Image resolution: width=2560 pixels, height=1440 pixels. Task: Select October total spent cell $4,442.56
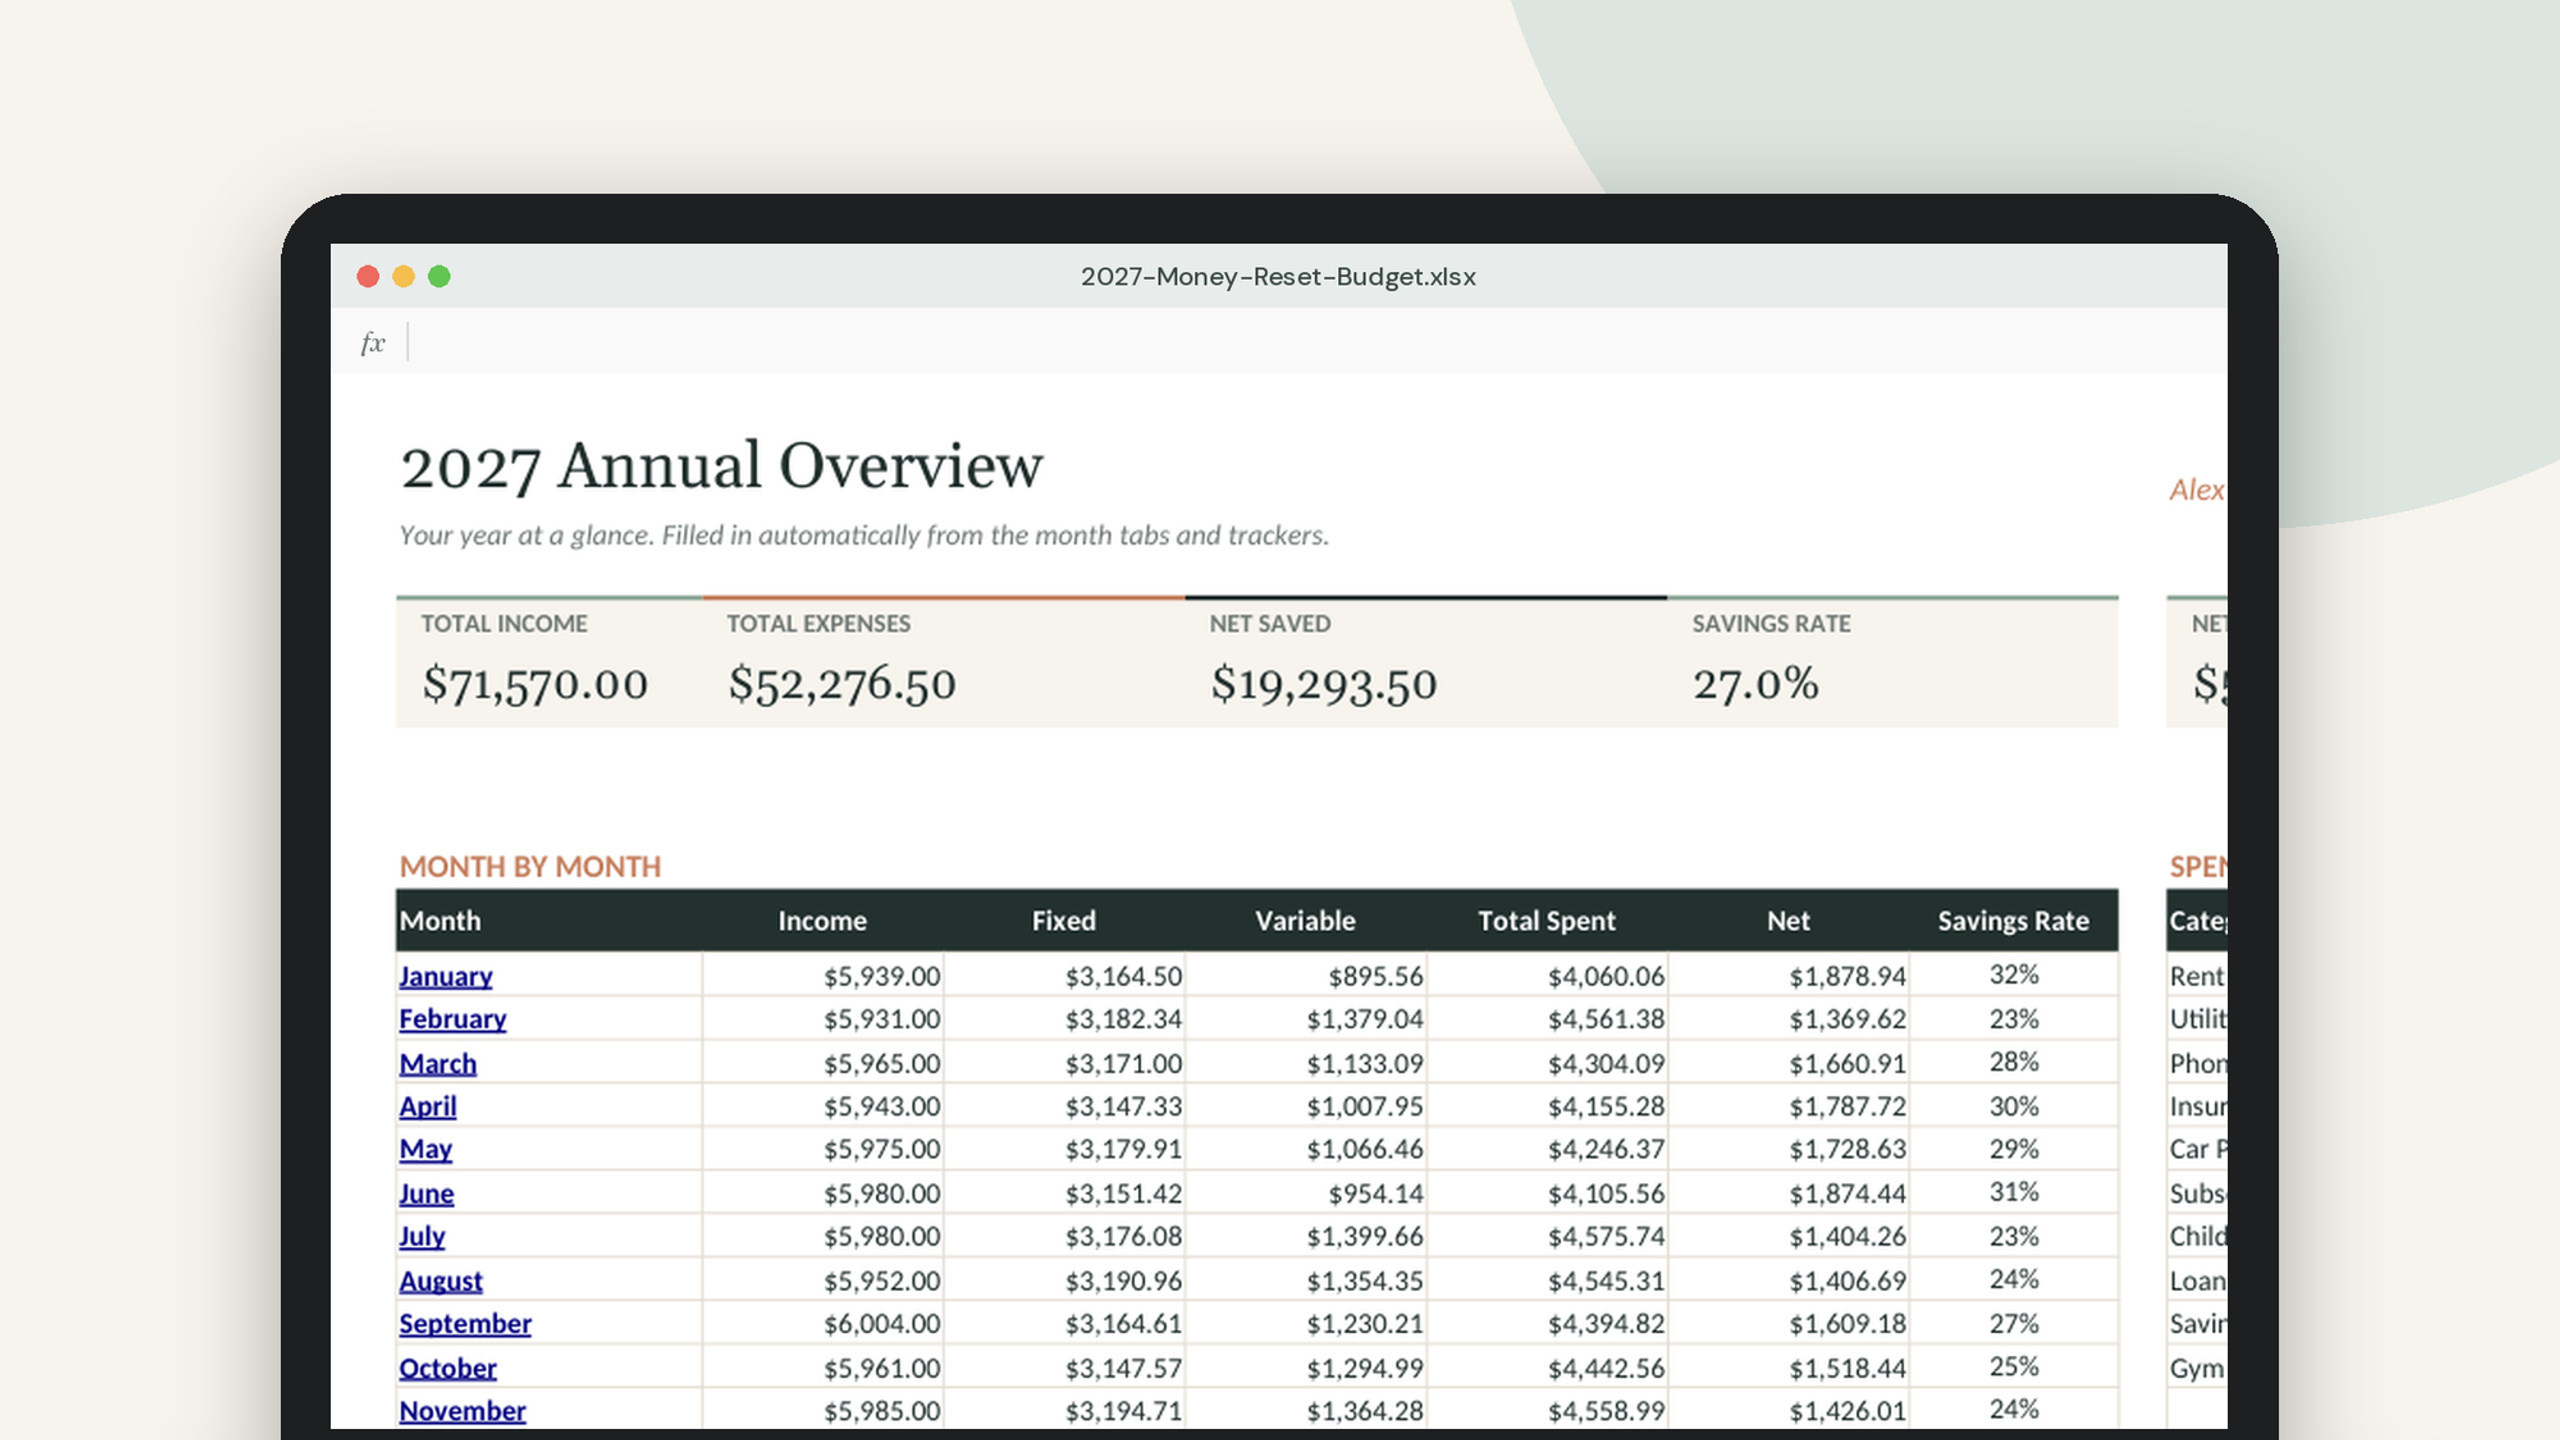coord(1547,1367)
